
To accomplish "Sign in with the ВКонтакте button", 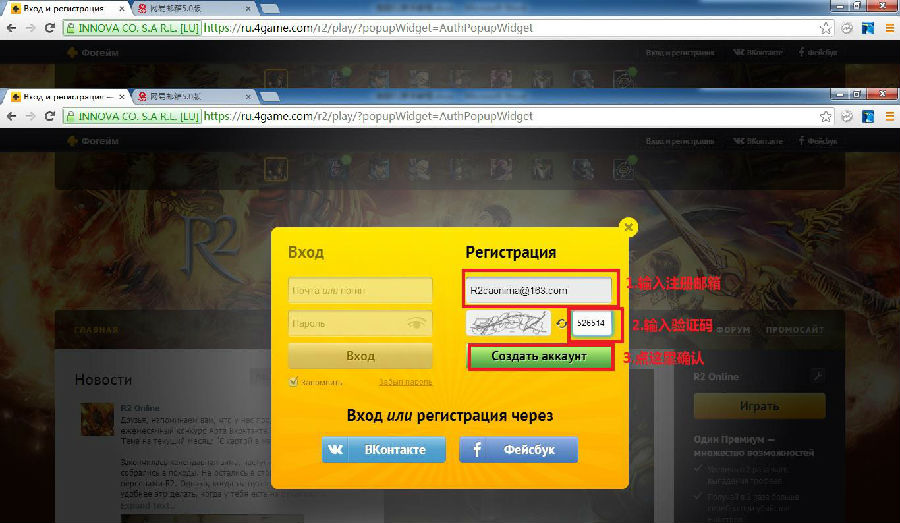I will tap(384, 450).
